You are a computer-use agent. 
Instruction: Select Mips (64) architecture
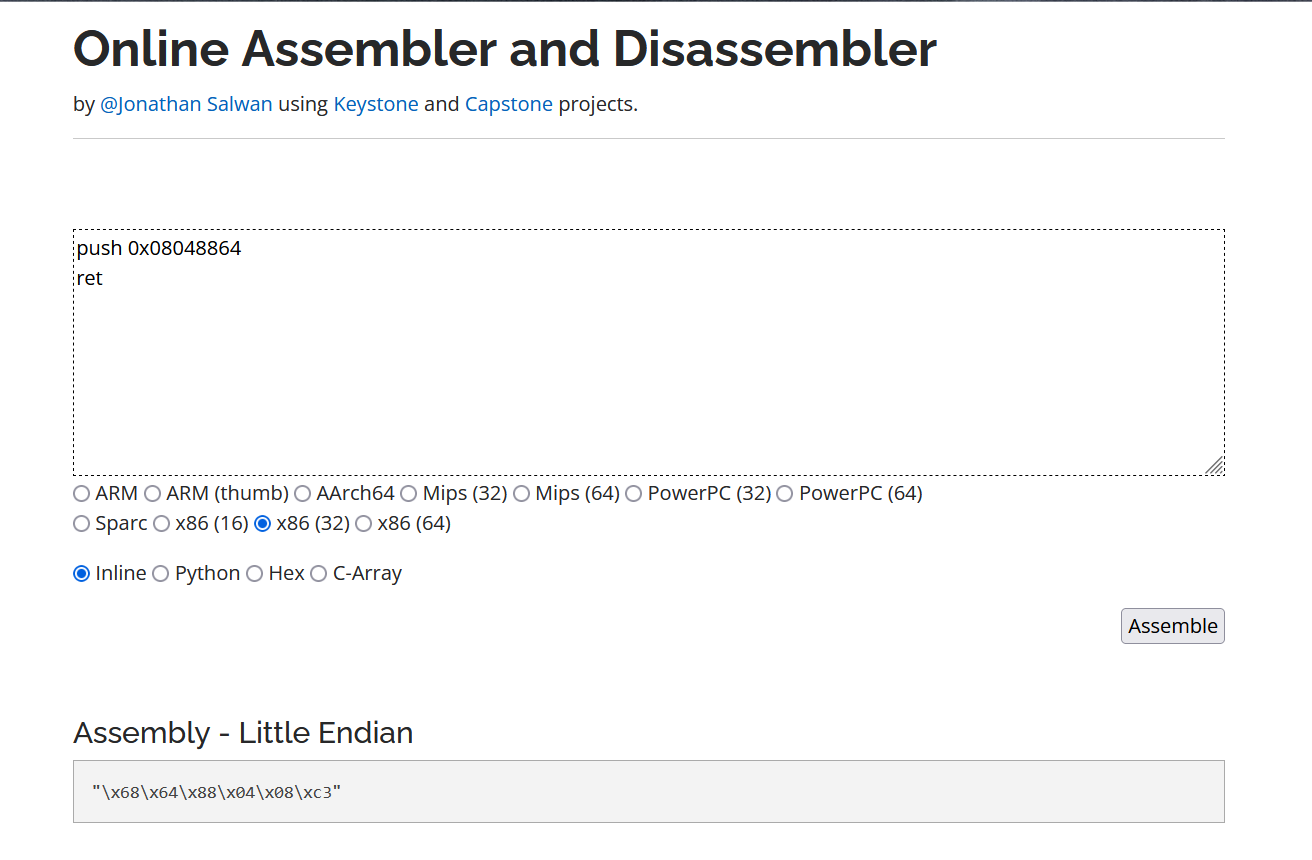pos(521,494)
